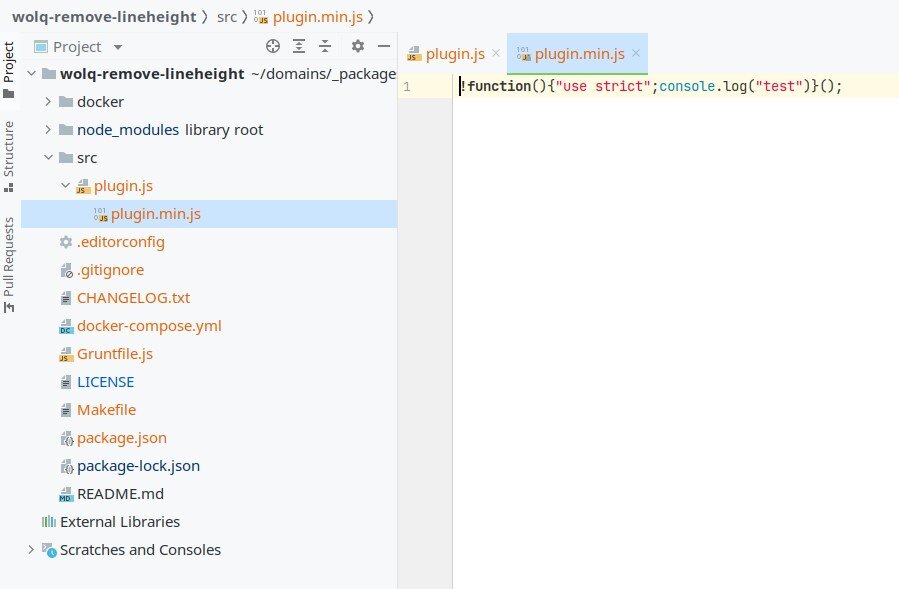The image size is (899, 589).
Task: Click the locate file crosshair icon
Action: [273, 46]
